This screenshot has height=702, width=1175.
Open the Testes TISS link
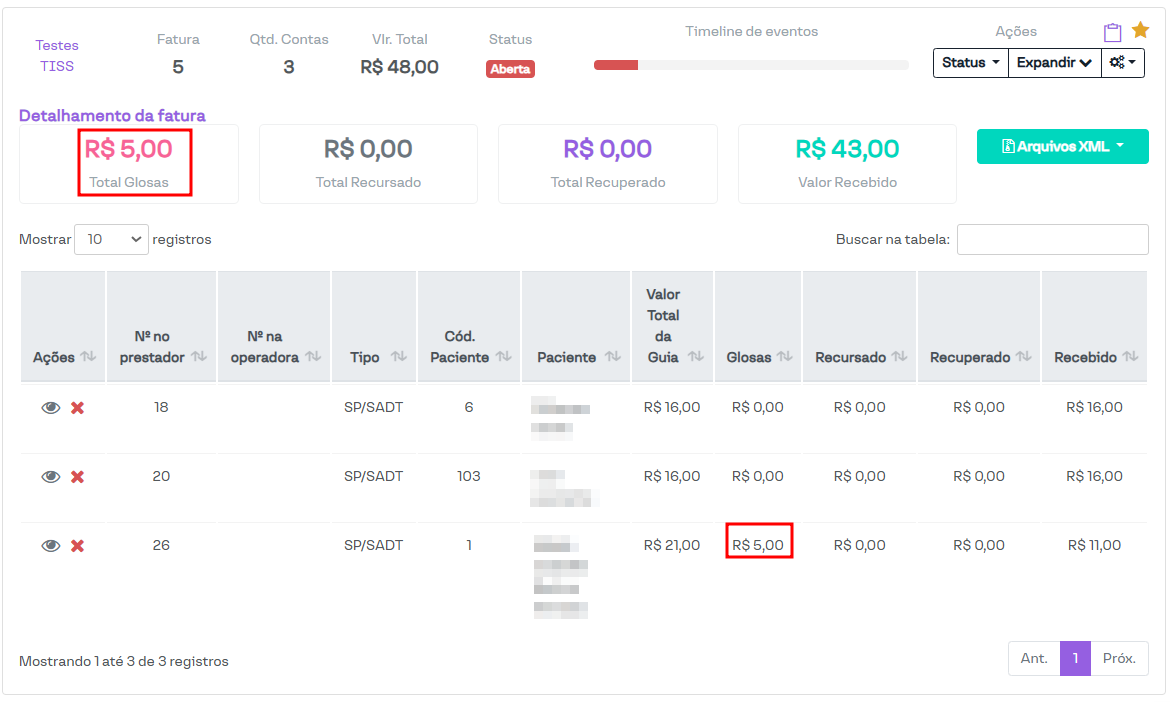click(57, 56)
